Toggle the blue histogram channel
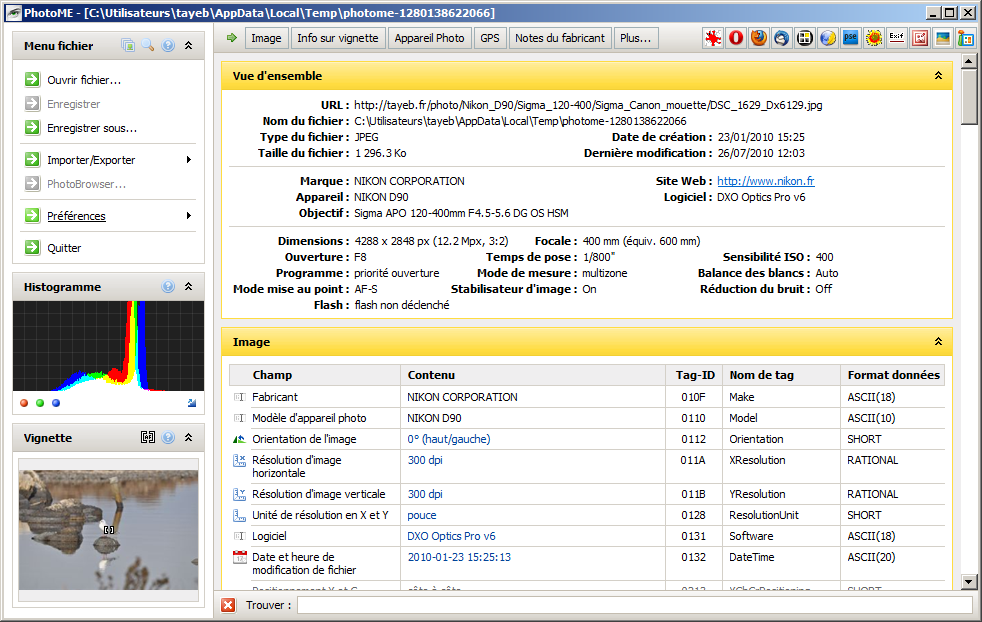Screen dimensions: 982x622 [56, 403]
